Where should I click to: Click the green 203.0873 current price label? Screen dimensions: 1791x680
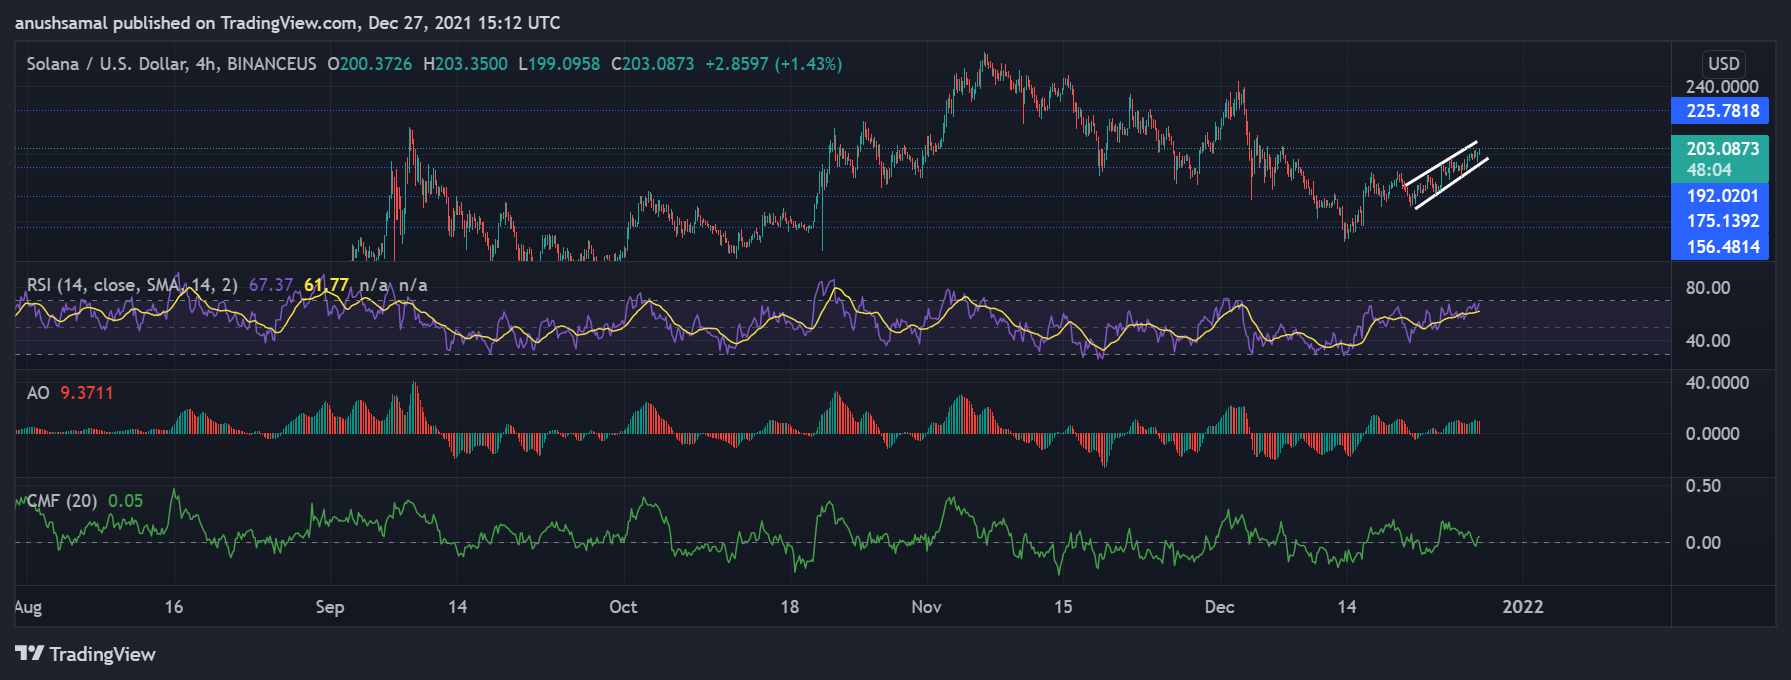tap(1720, 149)
